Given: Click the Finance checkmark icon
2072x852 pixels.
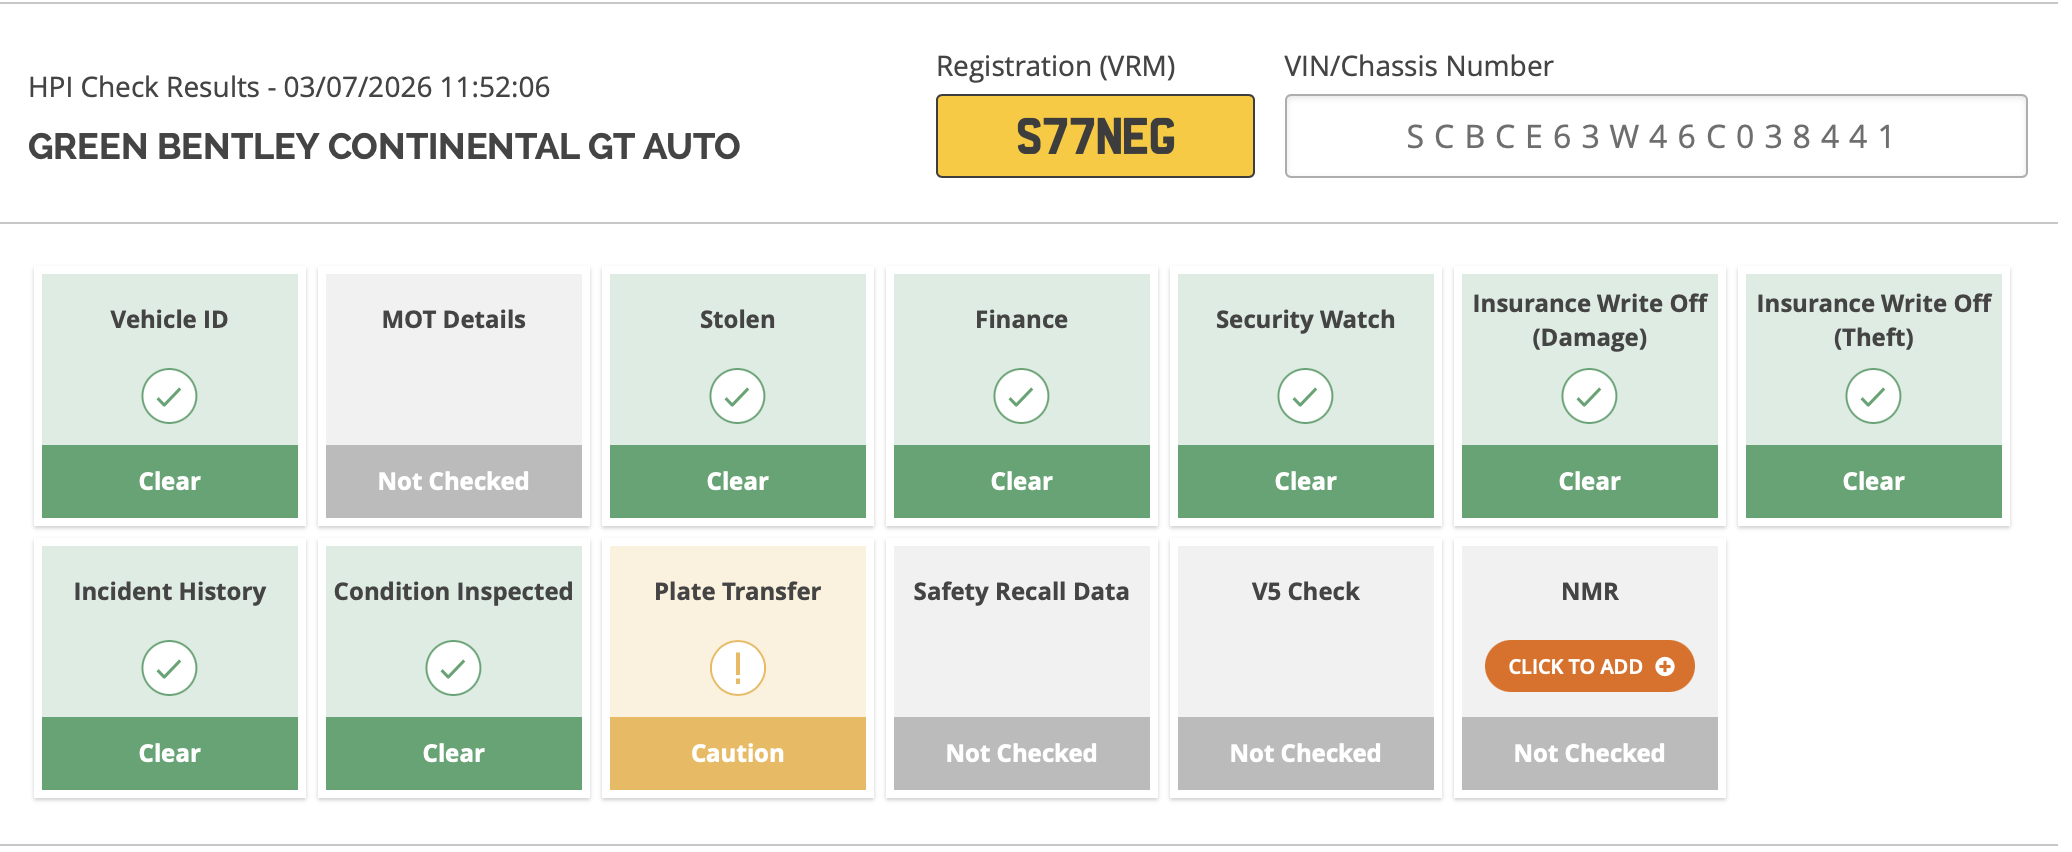Looking at the screenshot, I should click(1021, 396).
